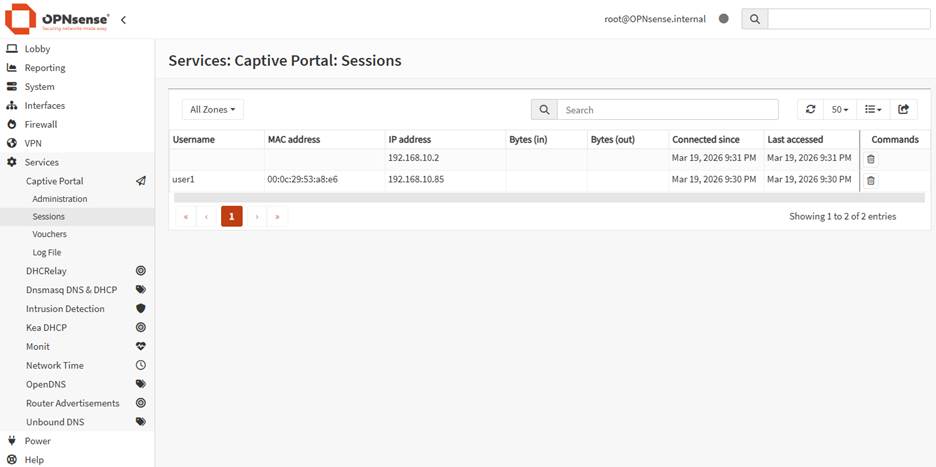Refresh the sessions table
This screenshot has width=936, height=467.
click(x=810, y=110)
